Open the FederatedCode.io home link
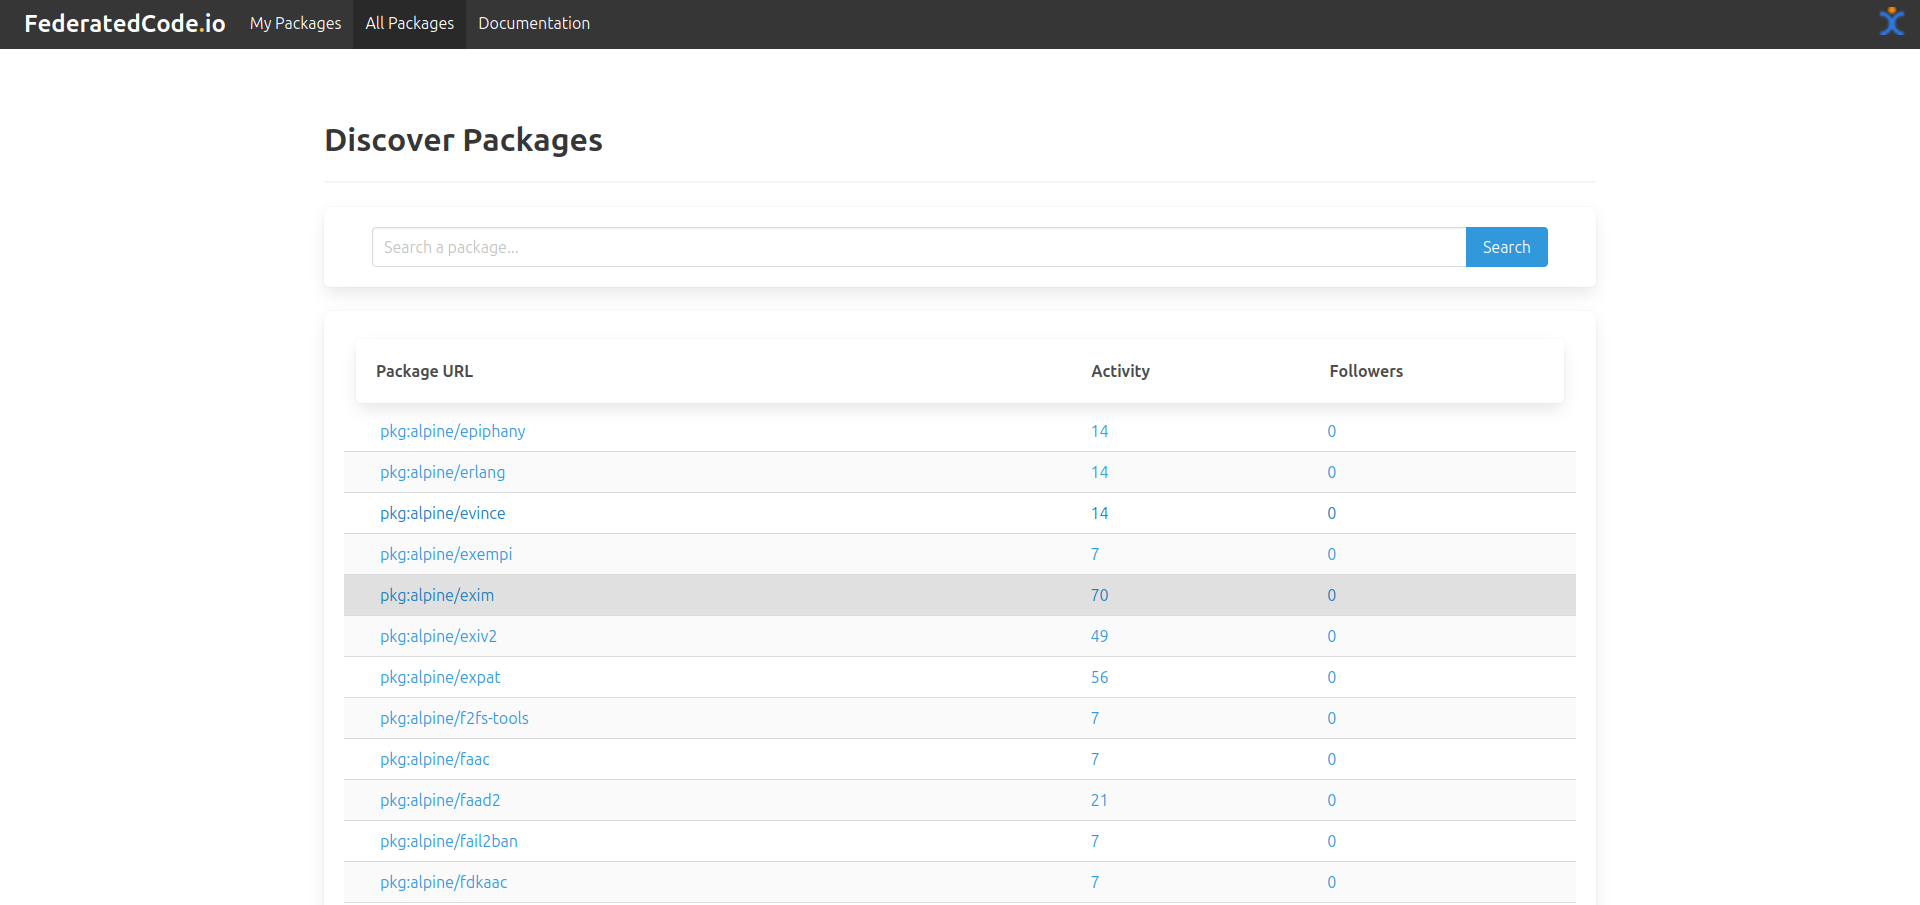Image resolution: width=1920 pixels, height=905 pixels. point(125,23)
